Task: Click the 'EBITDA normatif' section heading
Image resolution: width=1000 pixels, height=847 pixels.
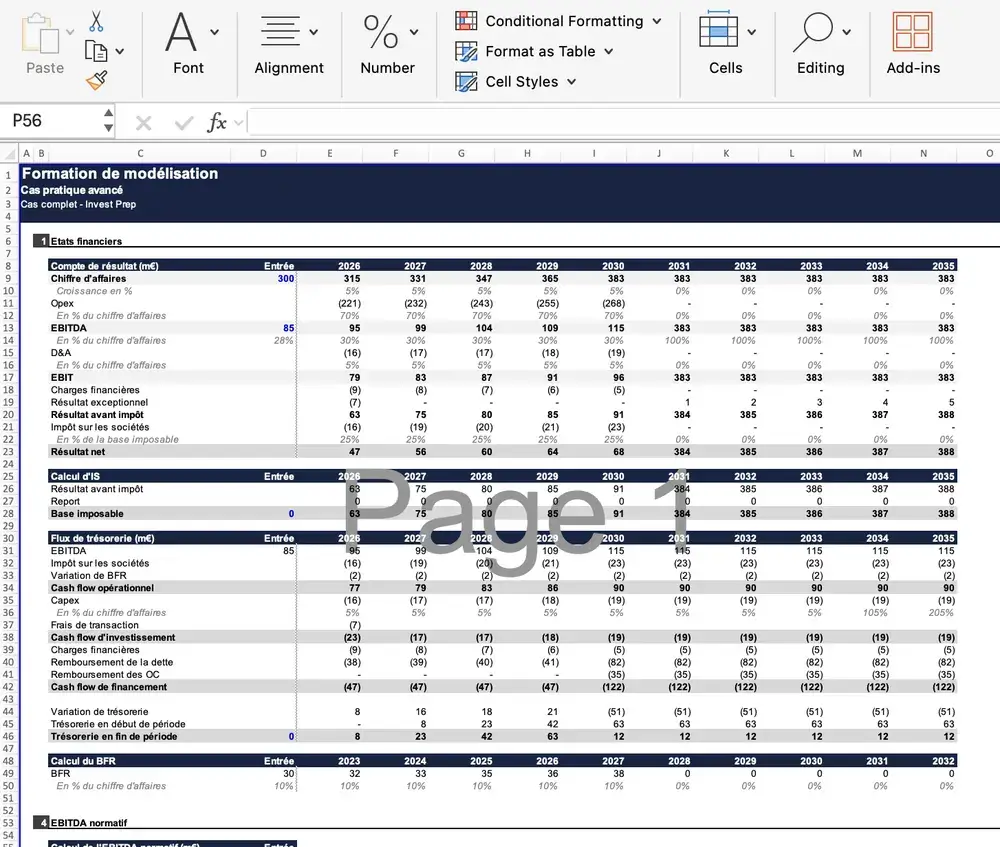Action: [89, 823]
